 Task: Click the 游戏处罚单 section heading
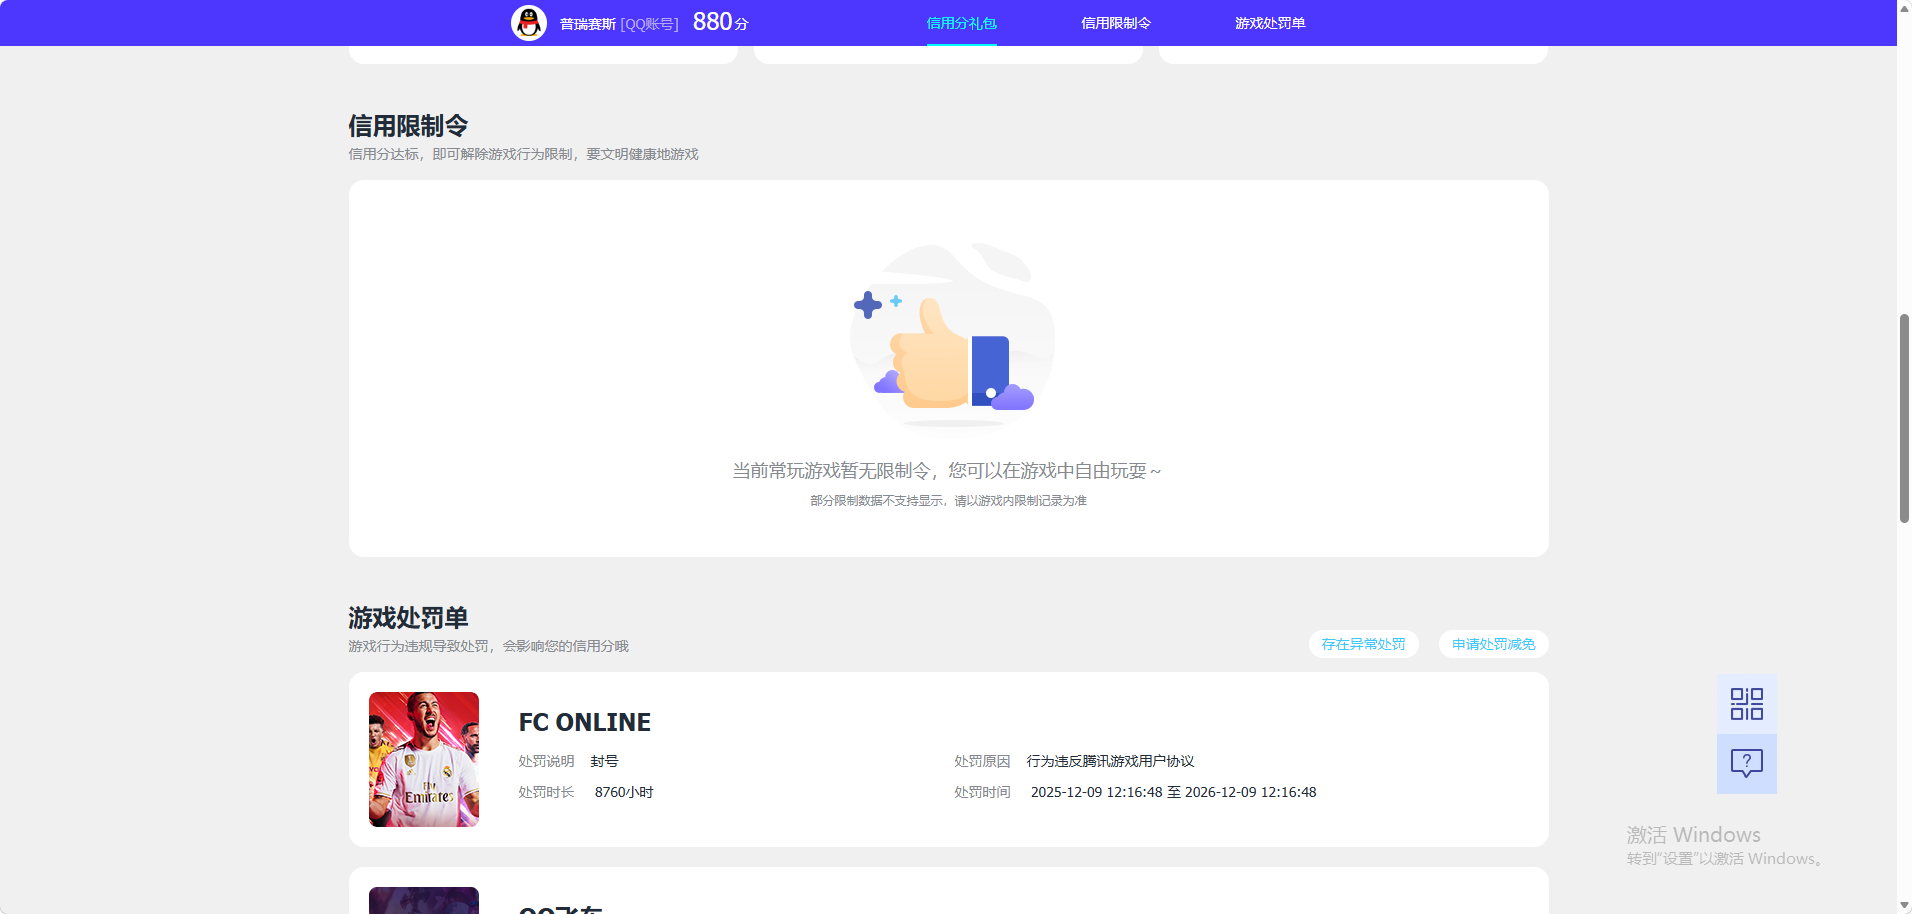[x=408, y=618]
